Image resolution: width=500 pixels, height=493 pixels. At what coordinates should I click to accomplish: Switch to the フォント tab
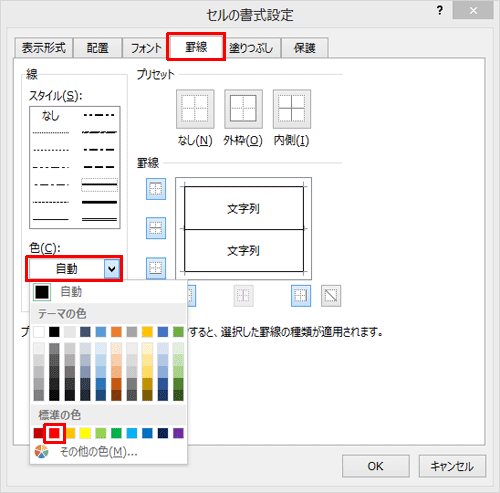pyautogui.click(x=146, y=48)
